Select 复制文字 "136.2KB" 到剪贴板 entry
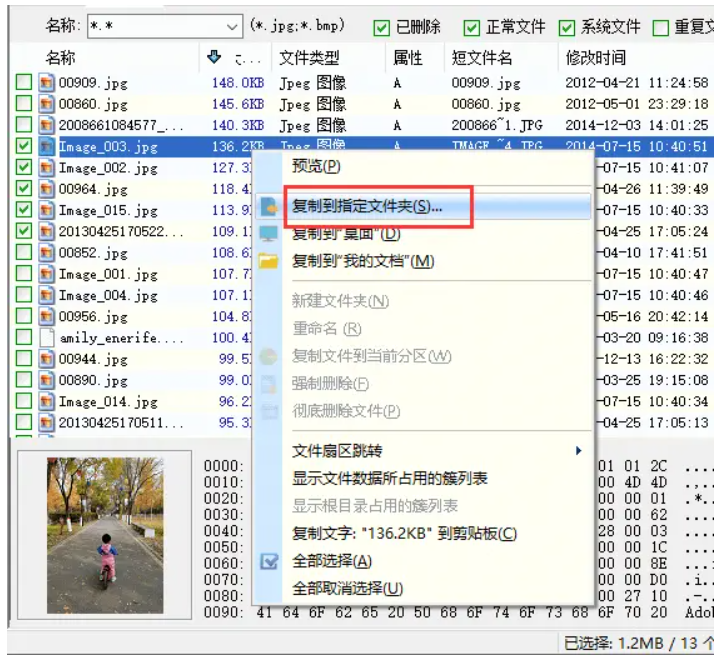This screenshot has height=660, width=724. [x=404, y=534]
